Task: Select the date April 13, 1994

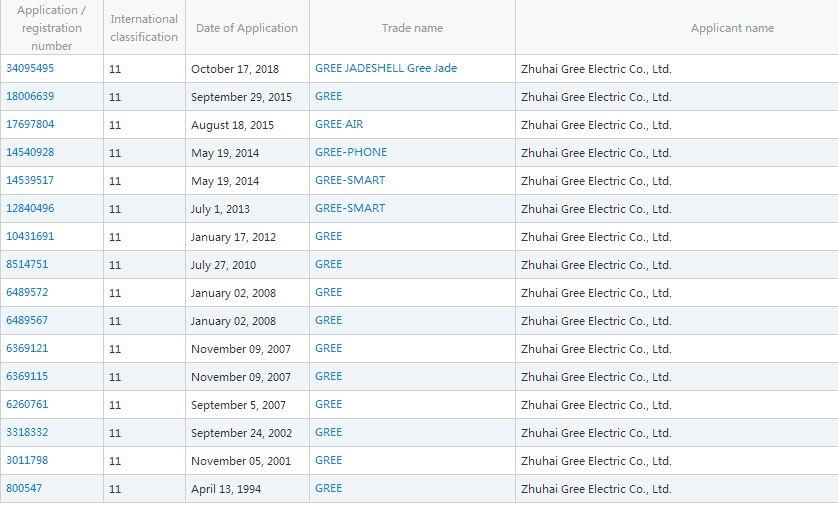Action: (x=226, y=489)
